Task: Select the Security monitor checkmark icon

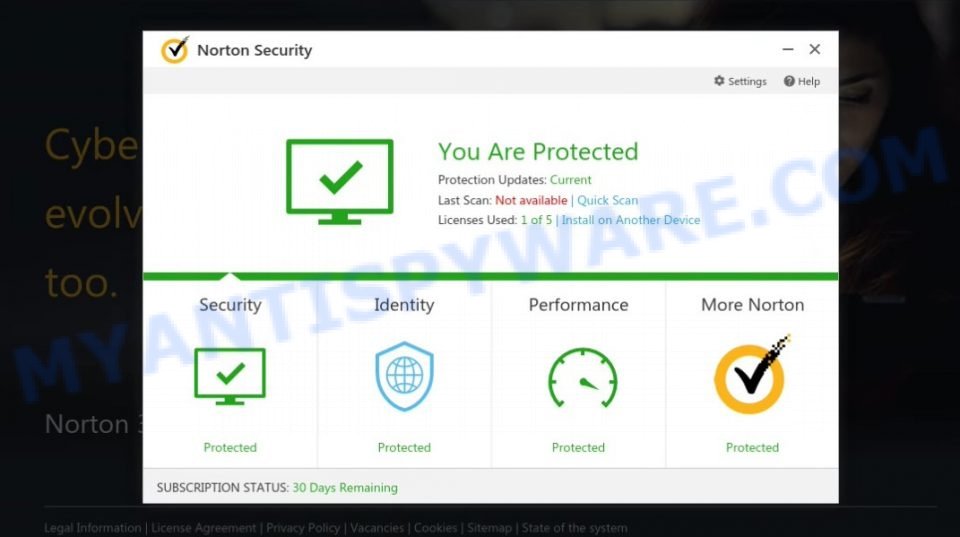Action: pos(230,377)
